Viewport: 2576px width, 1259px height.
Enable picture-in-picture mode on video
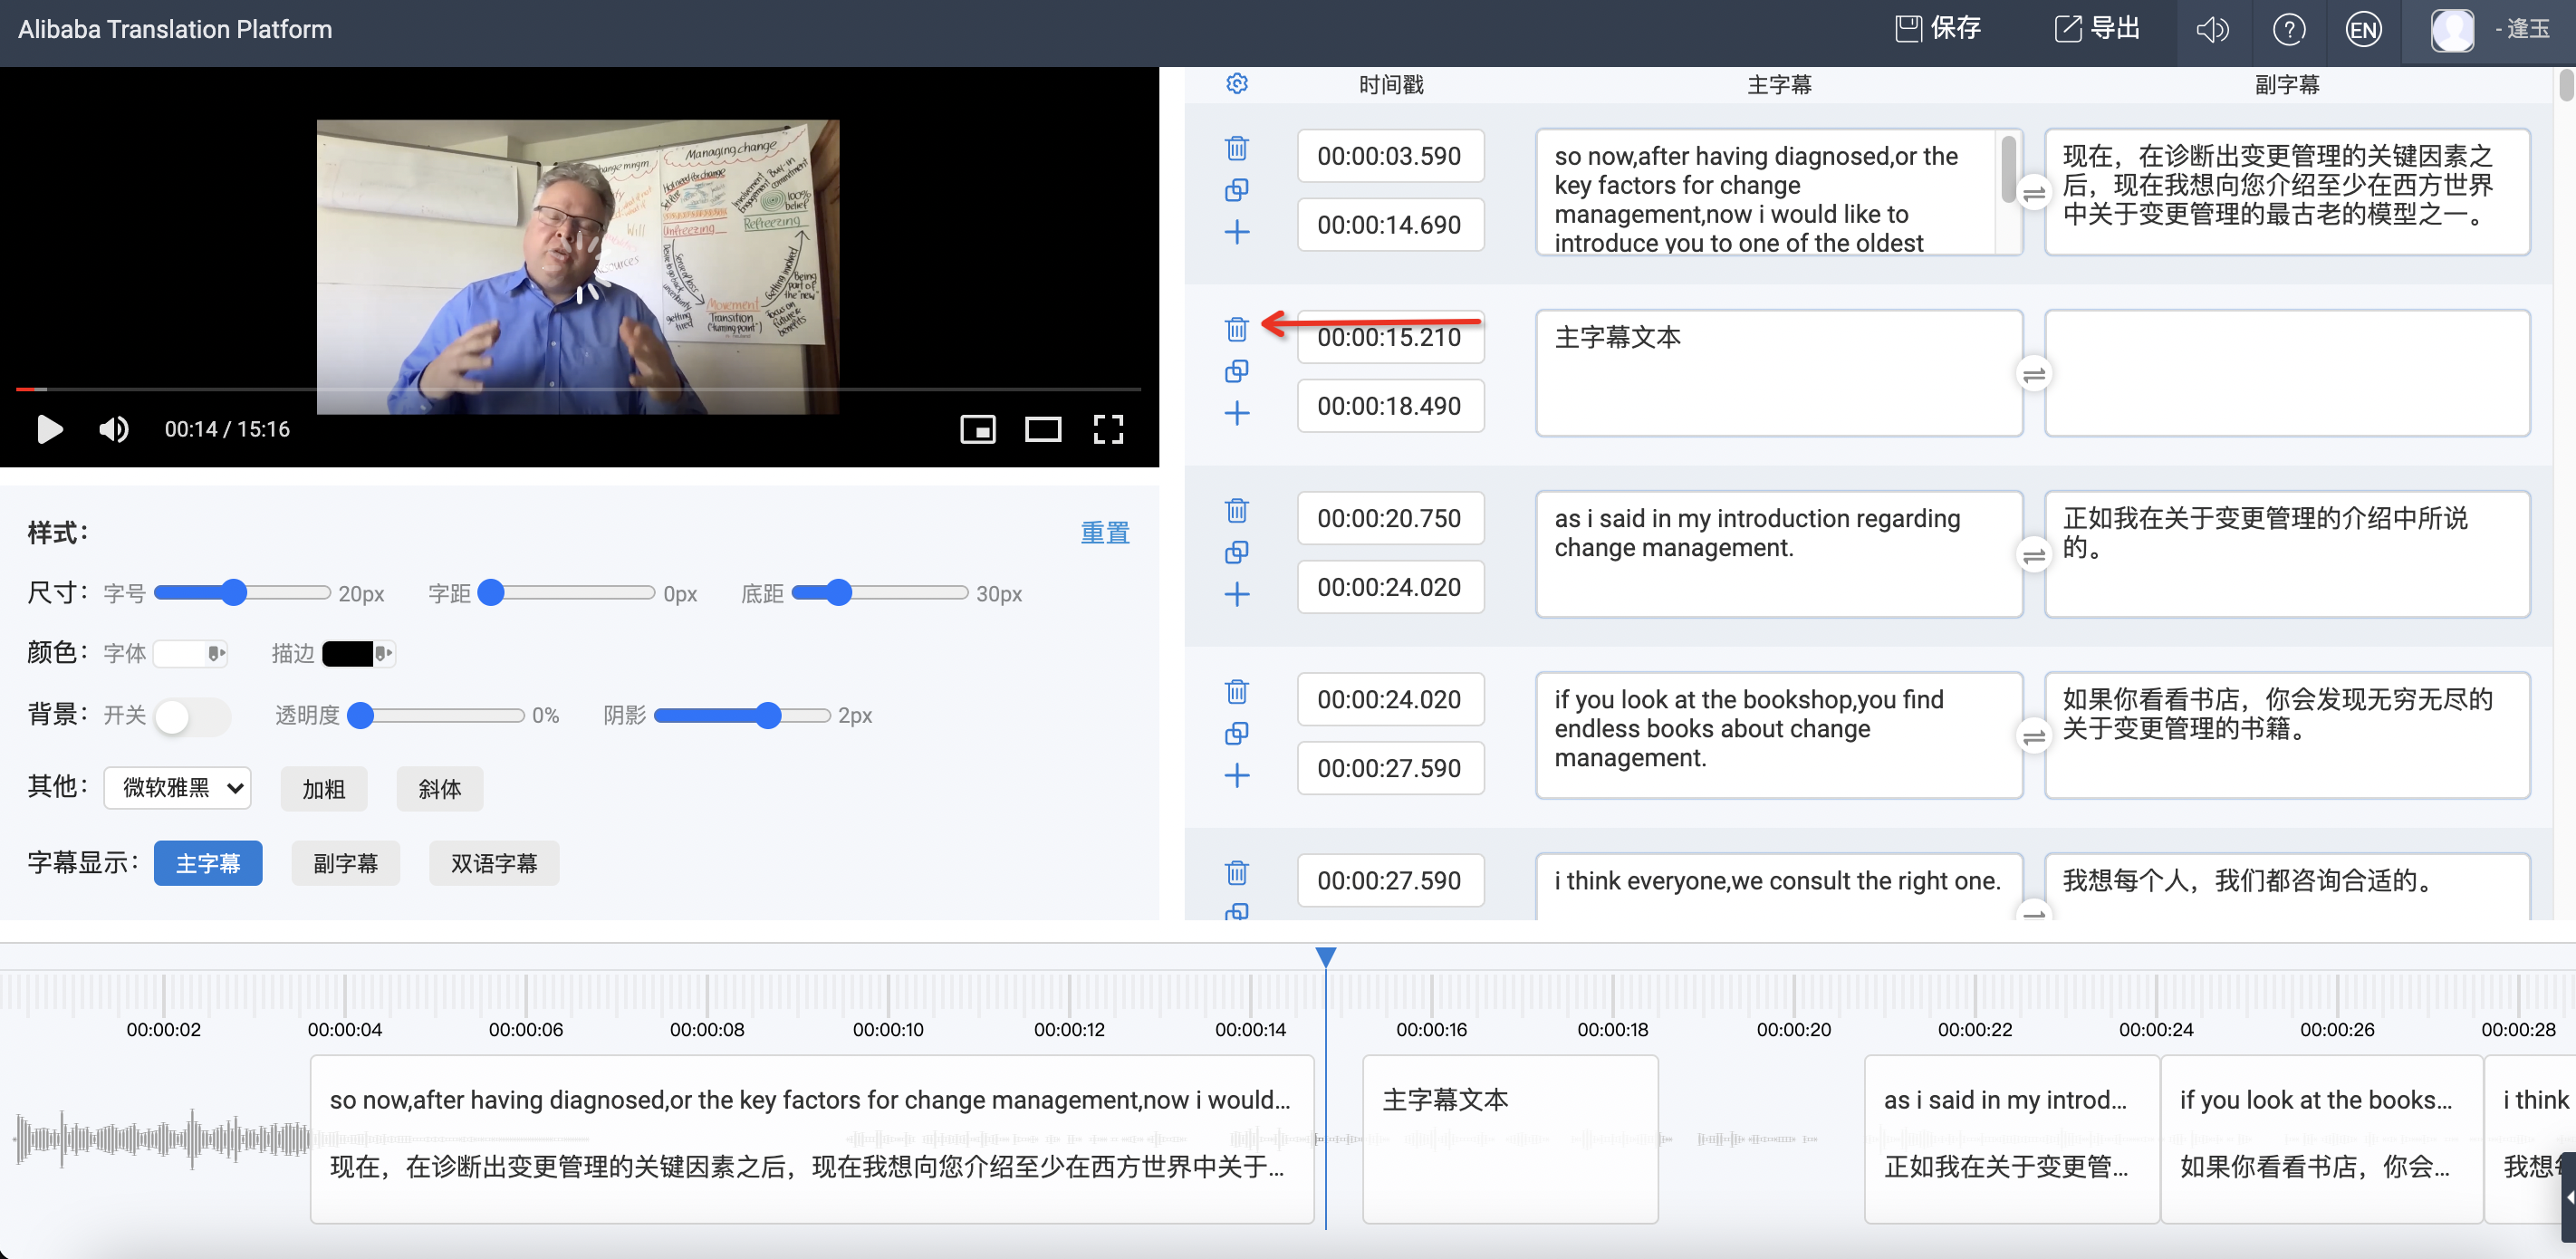pos(977,430)
